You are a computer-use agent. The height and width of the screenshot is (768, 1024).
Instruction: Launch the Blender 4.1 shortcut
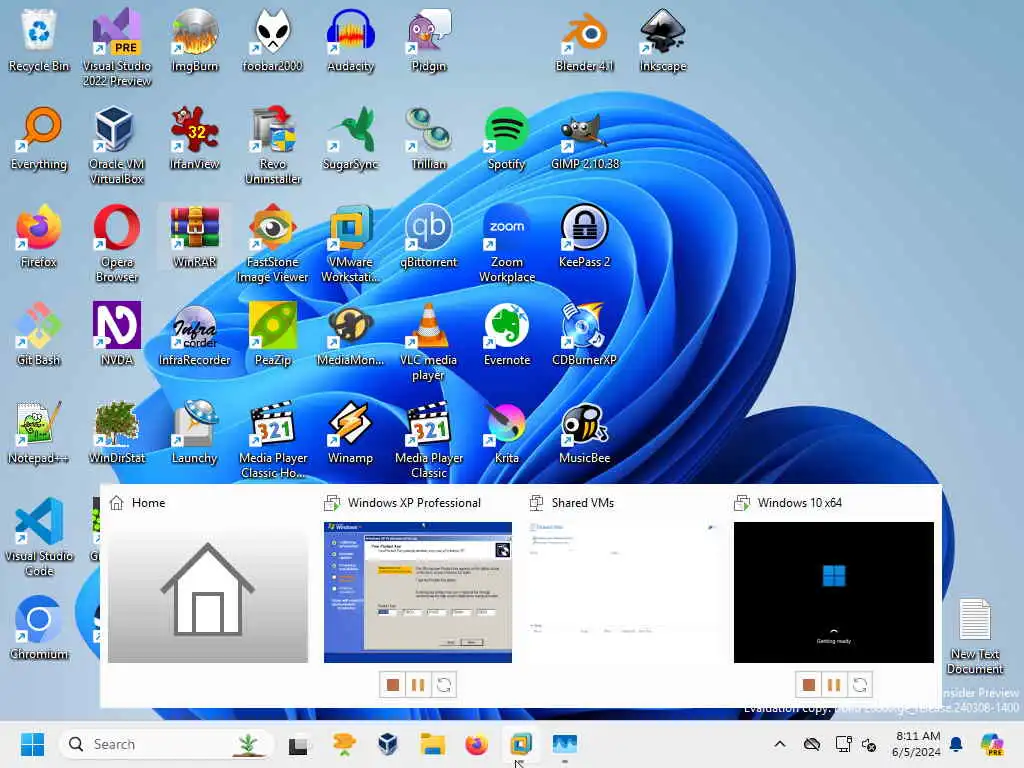(584, 40)
